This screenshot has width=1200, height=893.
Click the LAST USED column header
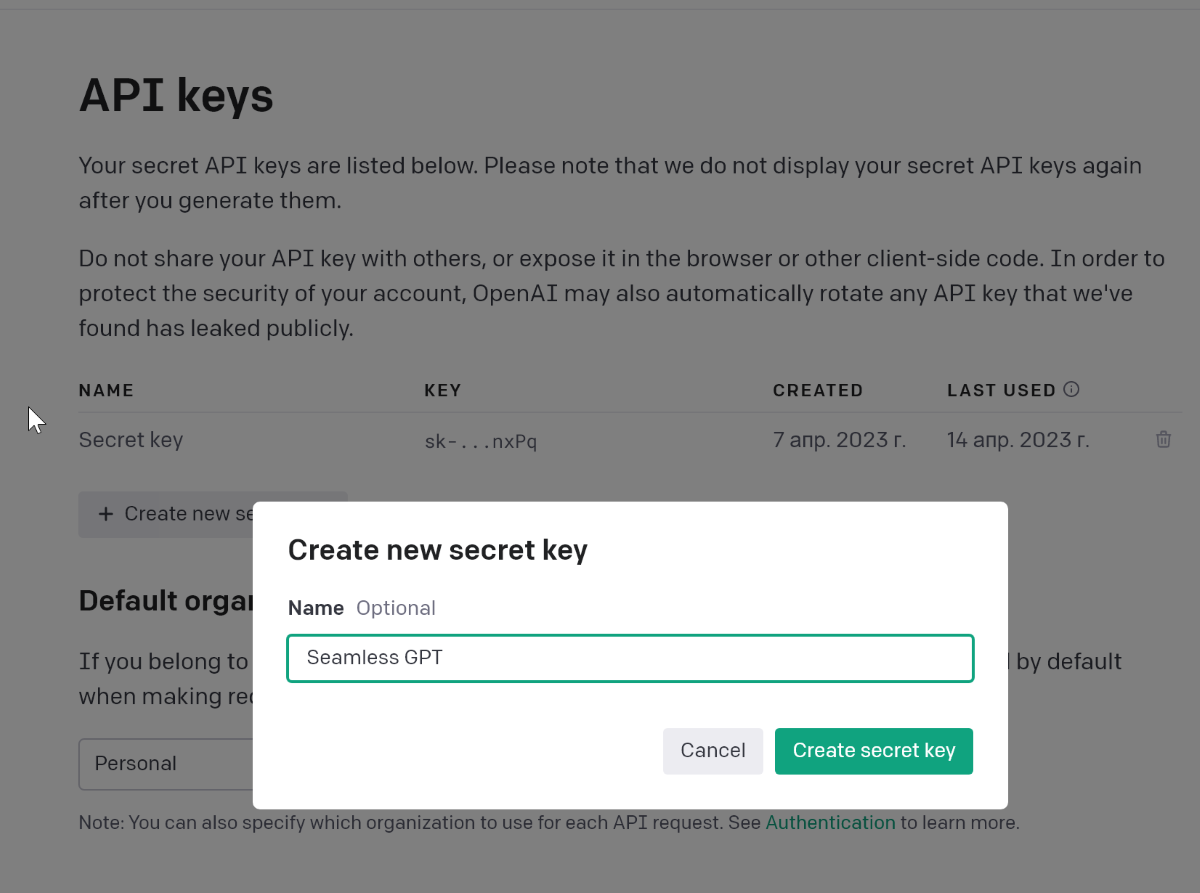tap(1002, 390)
